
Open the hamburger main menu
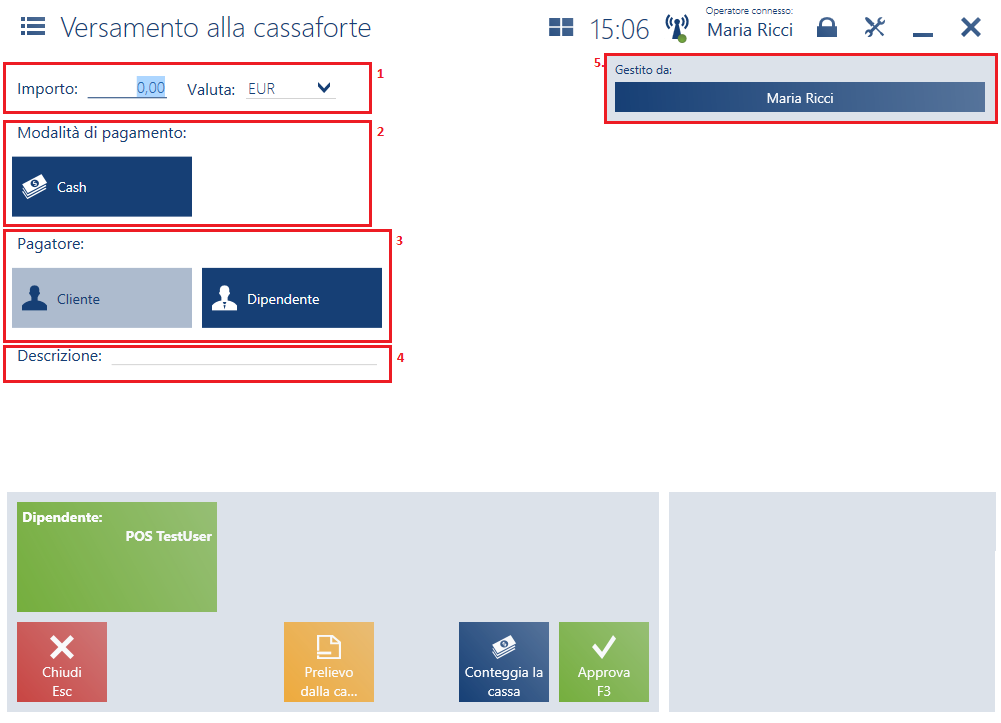33,27
